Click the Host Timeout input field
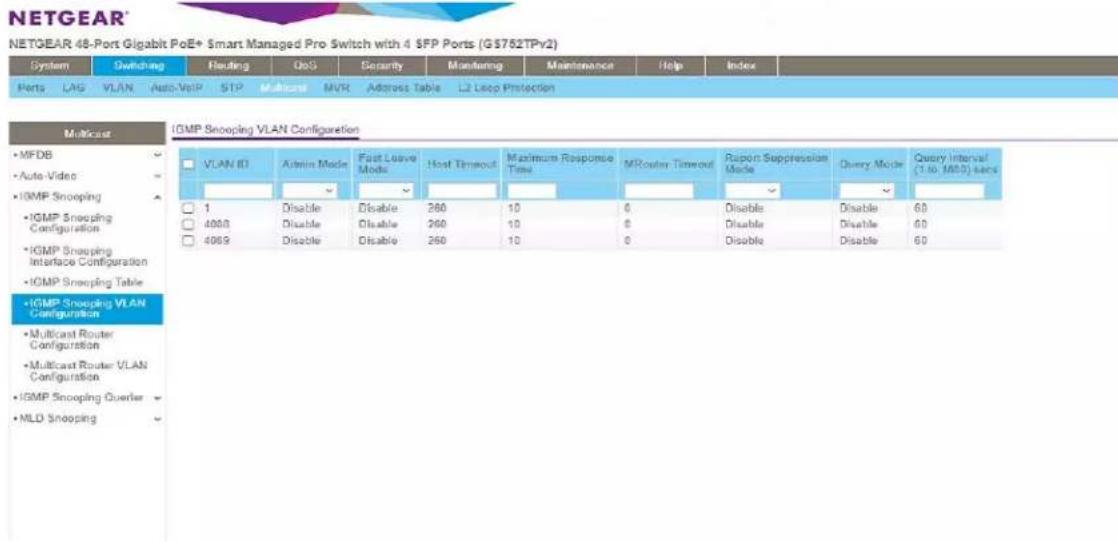Viewport: 1118px width, 542px height. click(x=462, y=191)
